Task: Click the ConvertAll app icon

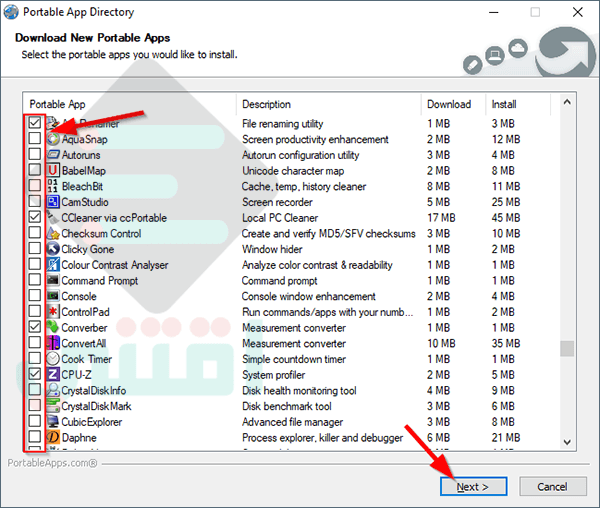Action: pyautogui.click(x=53, y=343)
